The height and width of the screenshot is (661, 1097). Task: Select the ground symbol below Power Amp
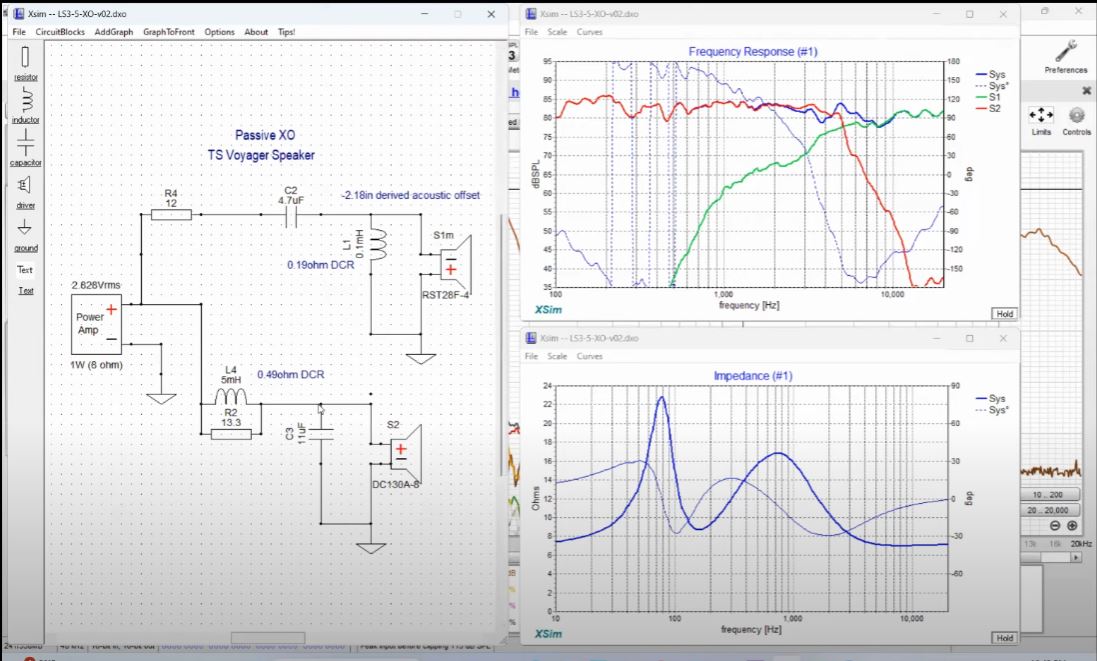coord(161,399)
